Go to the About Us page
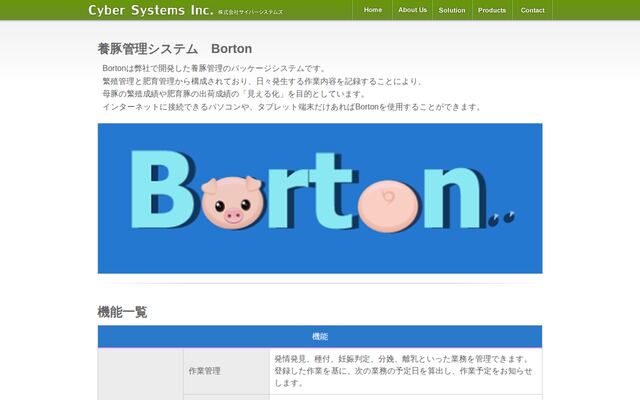This screenshot has height=400, width=640. (412, 10)
